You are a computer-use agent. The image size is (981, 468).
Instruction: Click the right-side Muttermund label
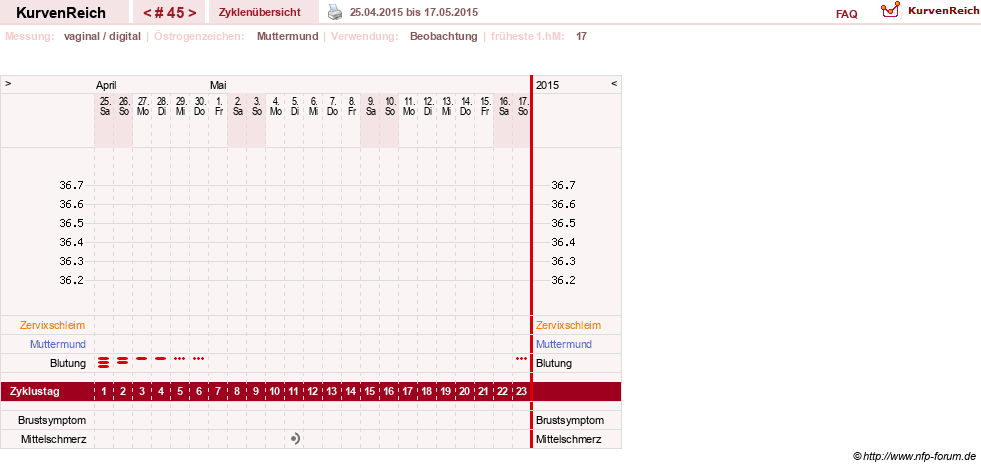[x=564, y=344]
